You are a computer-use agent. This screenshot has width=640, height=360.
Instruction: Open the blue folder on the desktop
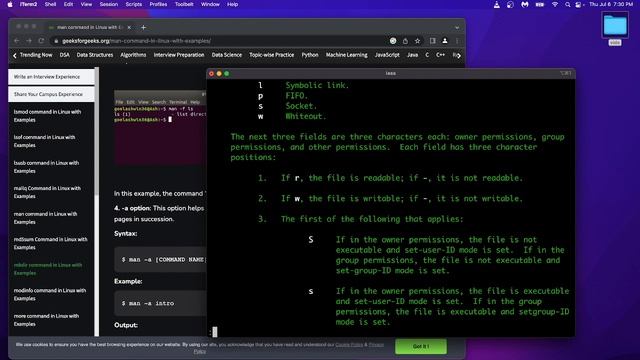pyautogui.click(x=615, y=25)
